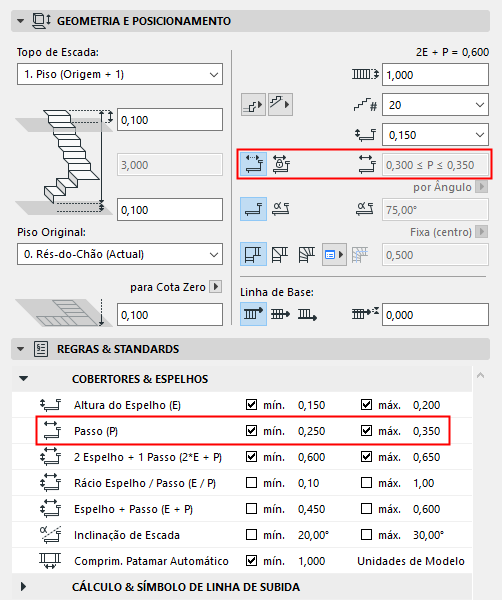This screenshot has width=502, height=600.
Task: Click the Regras & Standards panel icon
Action: [x=41, y=349]
